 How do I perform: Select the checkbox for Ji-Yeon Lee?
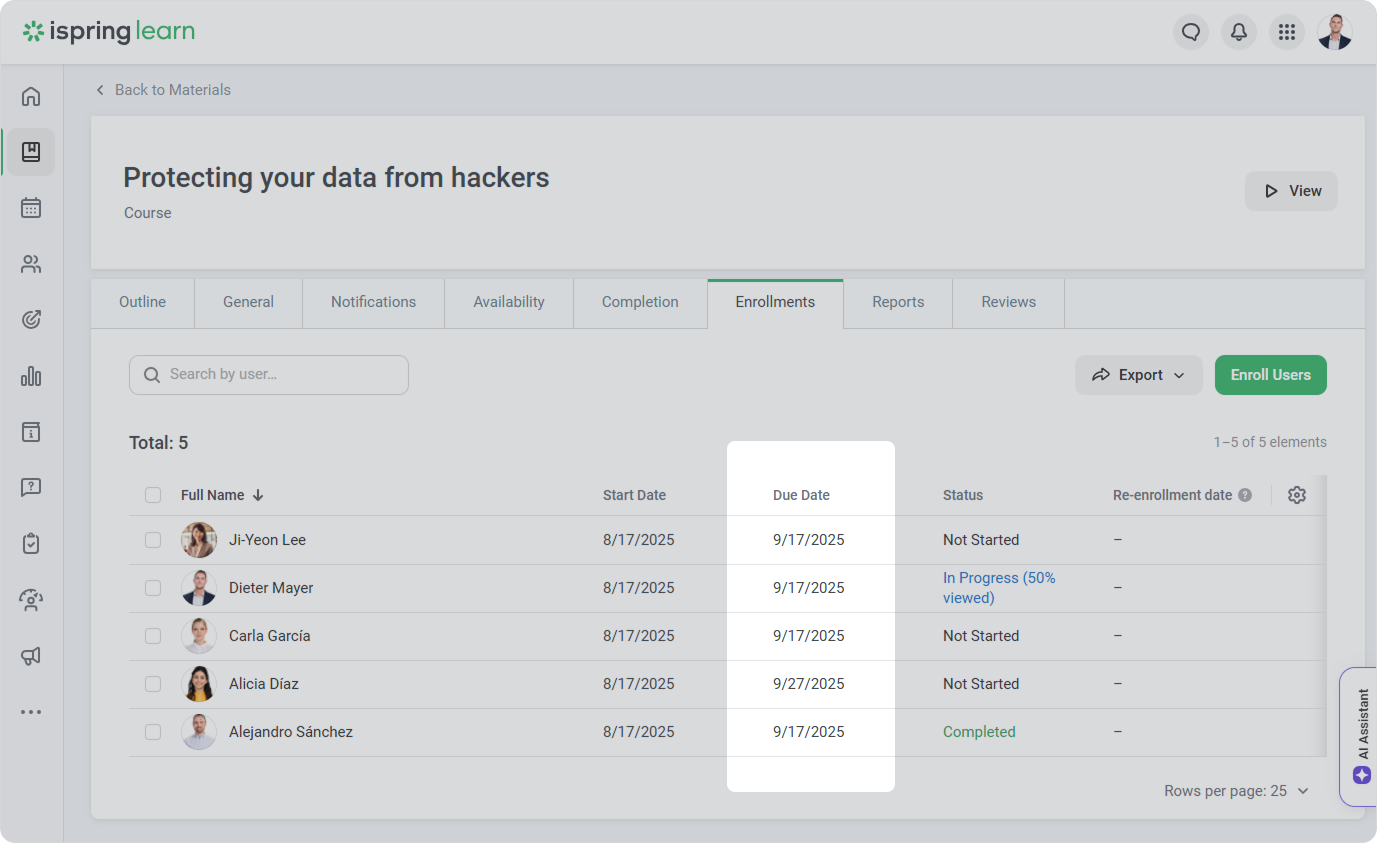[153, 540]
